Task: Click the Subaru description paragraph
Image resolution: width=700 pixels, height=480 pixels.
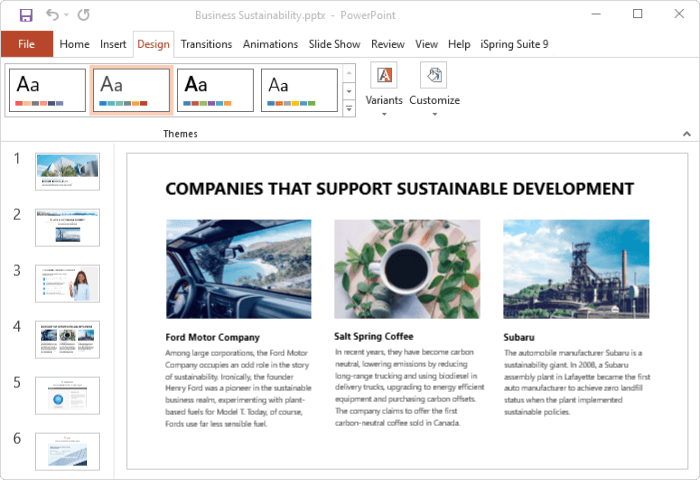Action: click(x=577, y=382)
